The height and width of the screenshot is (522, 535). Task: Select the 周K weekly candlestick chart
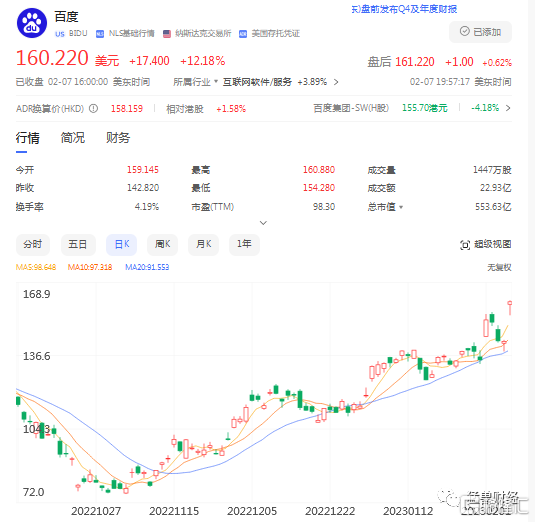coord(162,245)
